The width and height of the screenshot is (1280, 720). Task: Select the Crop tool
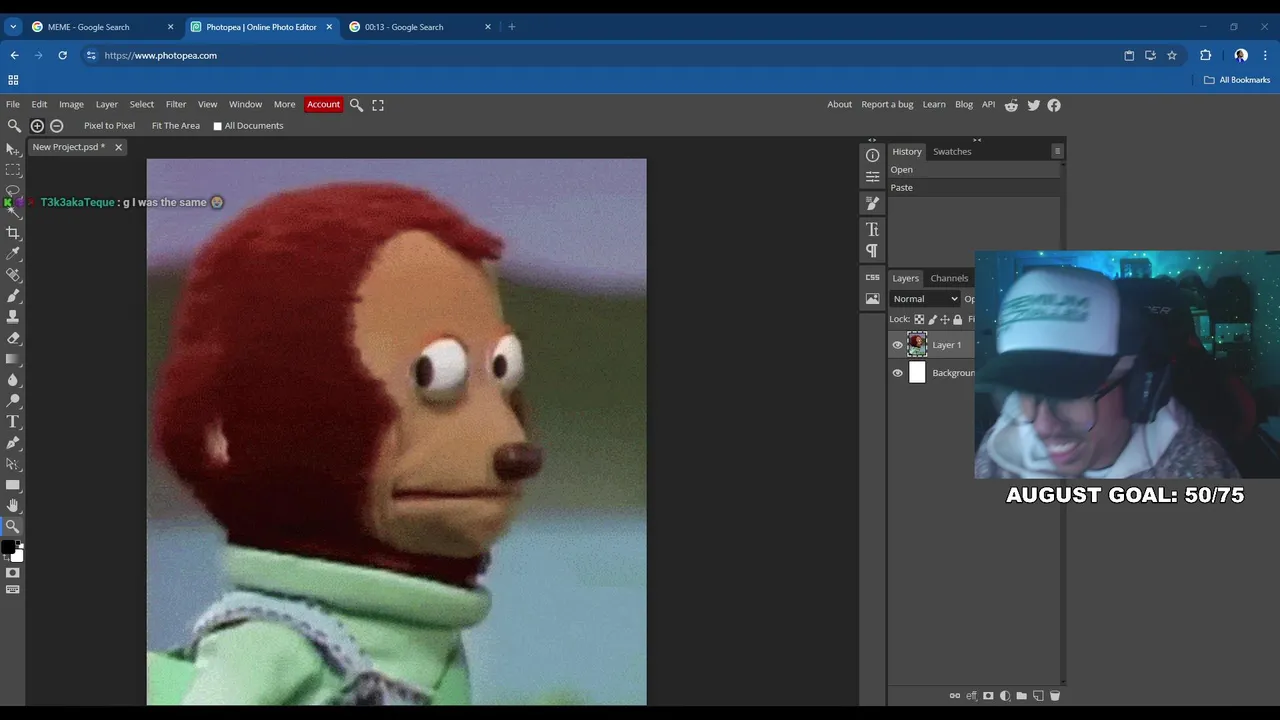point(13,233)
